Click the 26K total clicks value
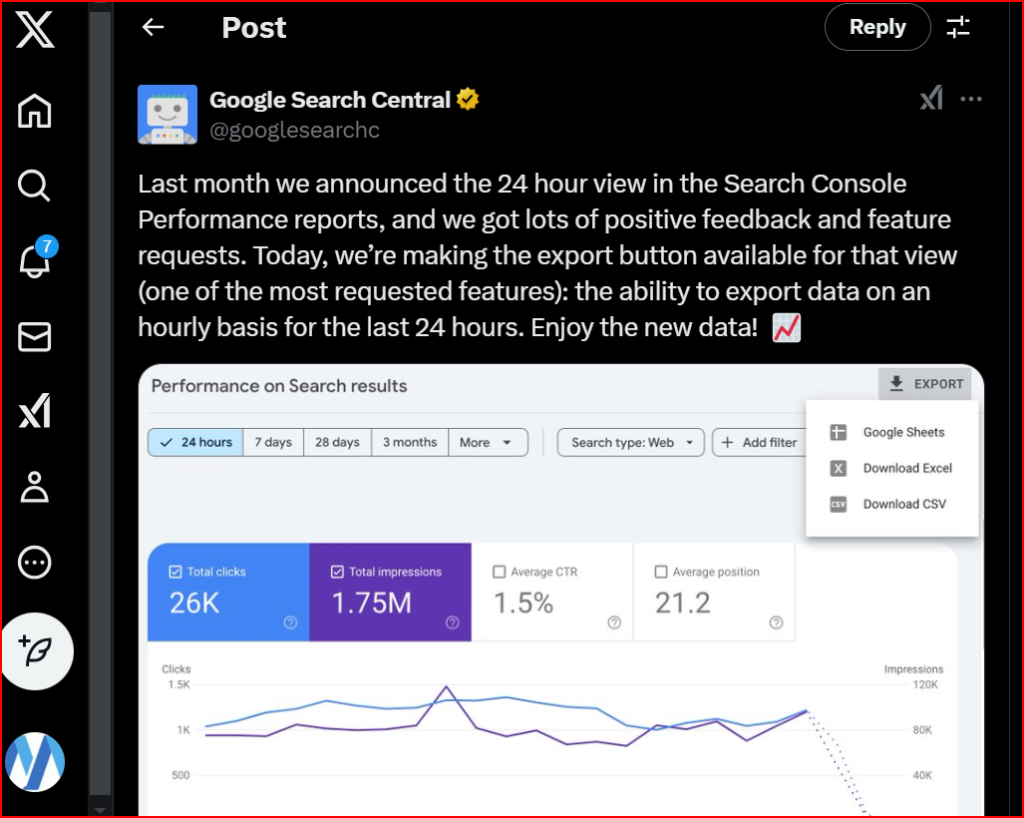Viewport: 1024px width, 818px height. pos(195,603)
